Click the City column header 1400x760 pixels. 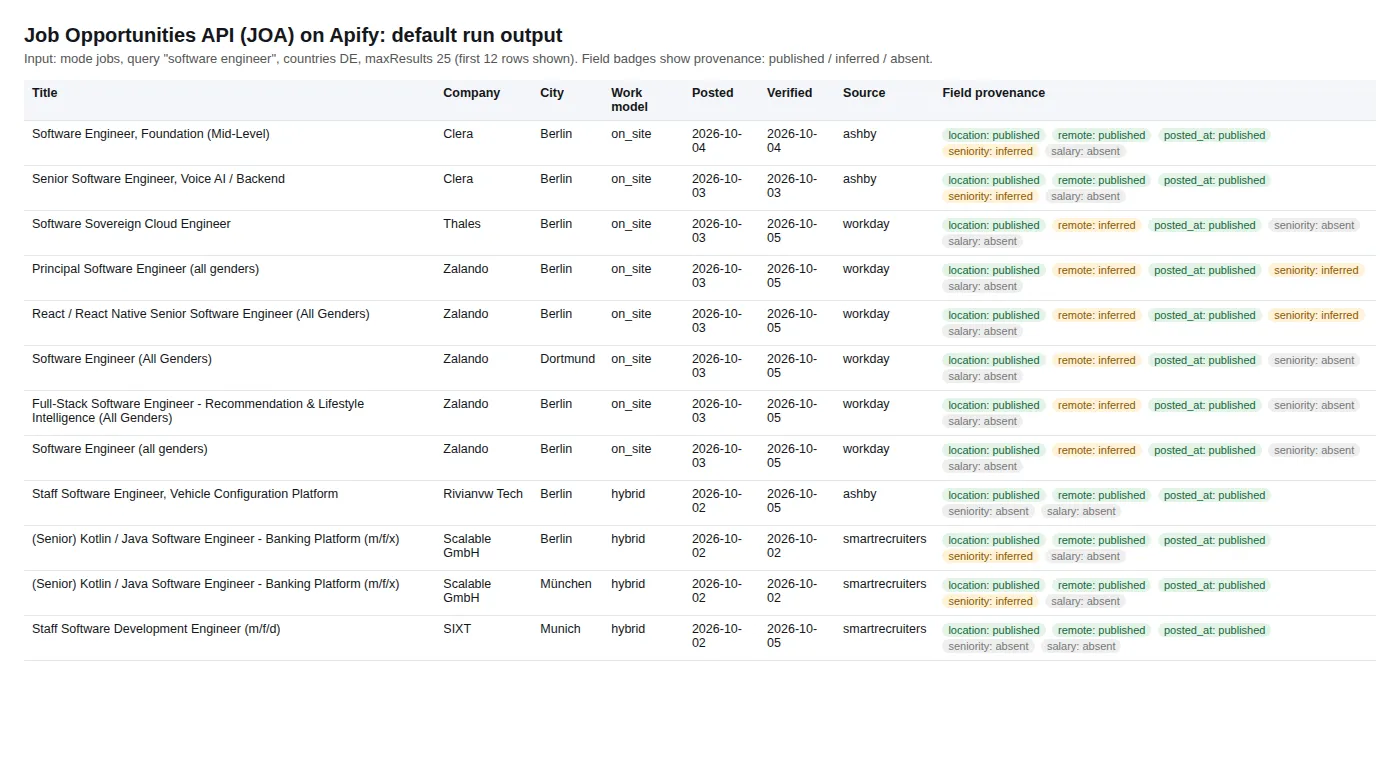point(552,93)
